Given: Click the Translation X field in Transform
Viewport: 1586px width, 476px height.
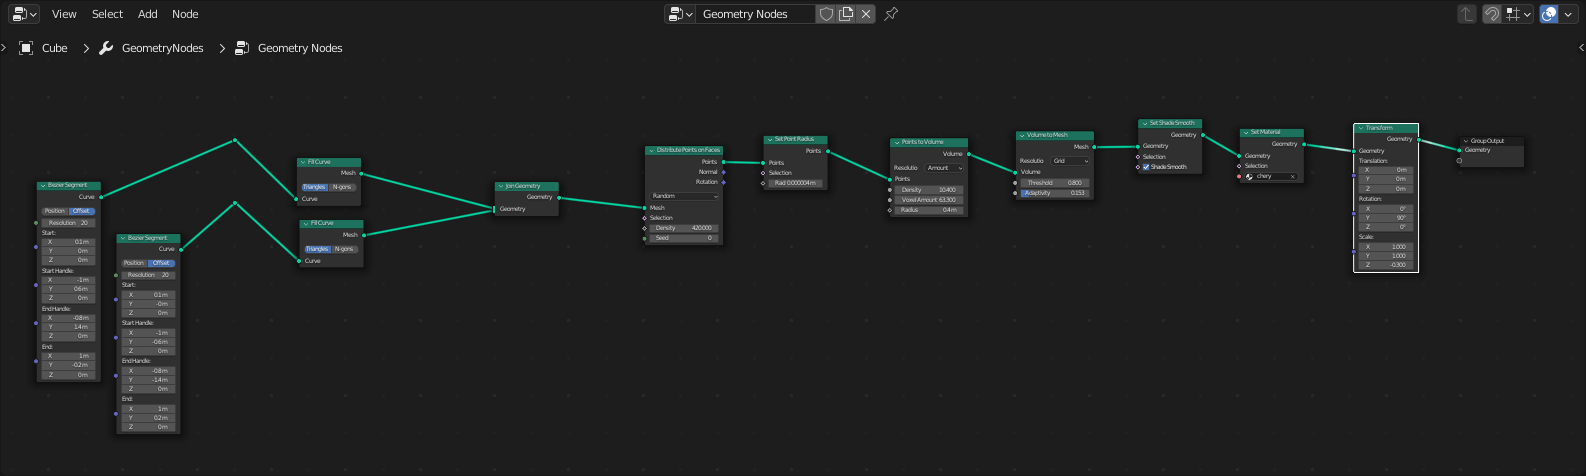Looking at the screenshot, I should pyautogui.click(x=1386, y=170).
